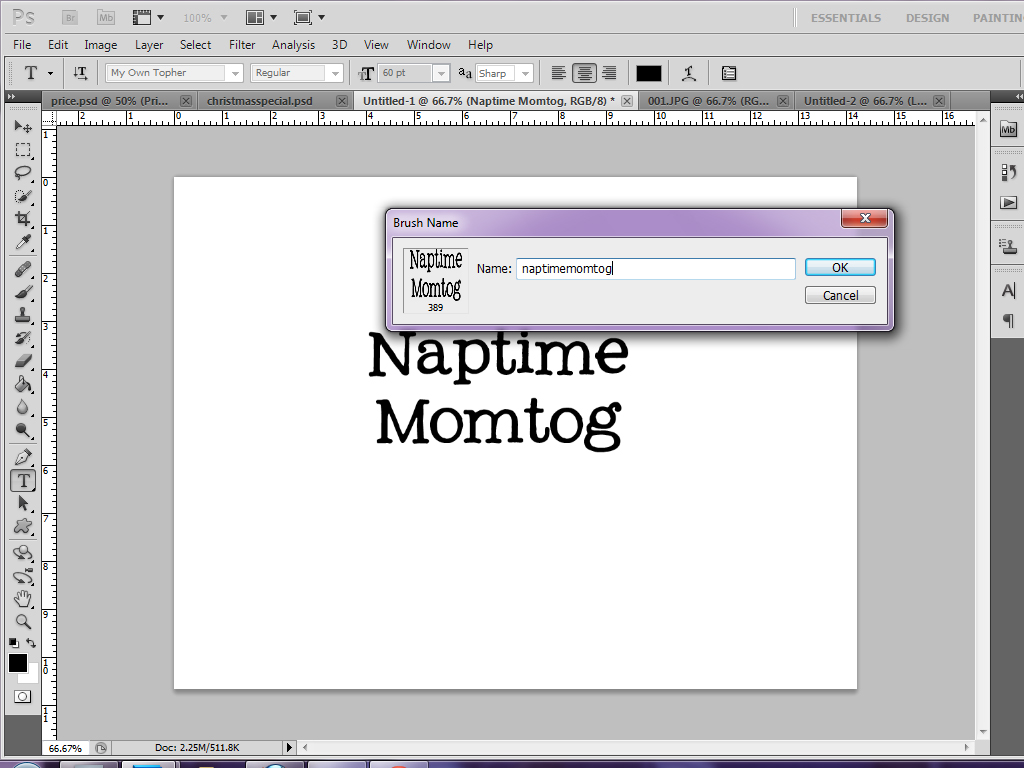This screenshot has height=768, width=1024.
Task: Open the Filter menu
Action: tap(242, 44)
